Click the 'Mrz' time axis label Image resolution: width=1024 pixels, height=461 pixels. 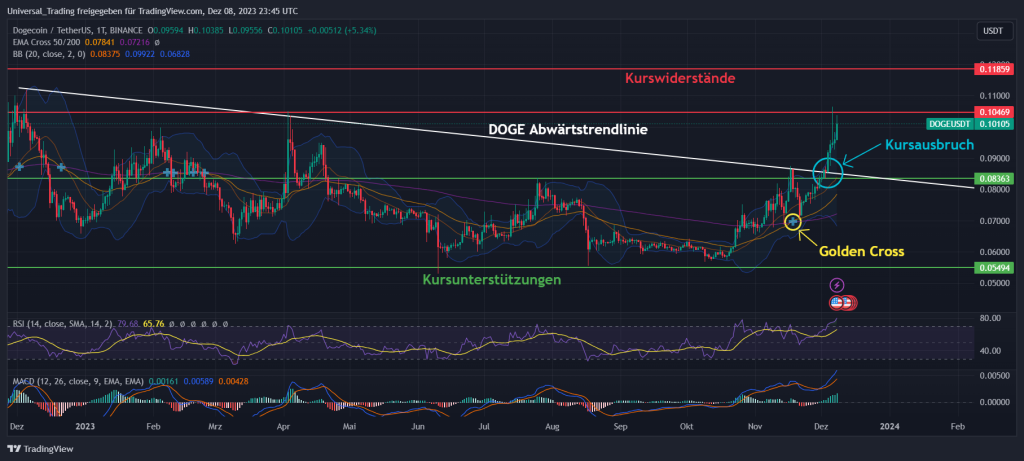(x=215, y=426)
